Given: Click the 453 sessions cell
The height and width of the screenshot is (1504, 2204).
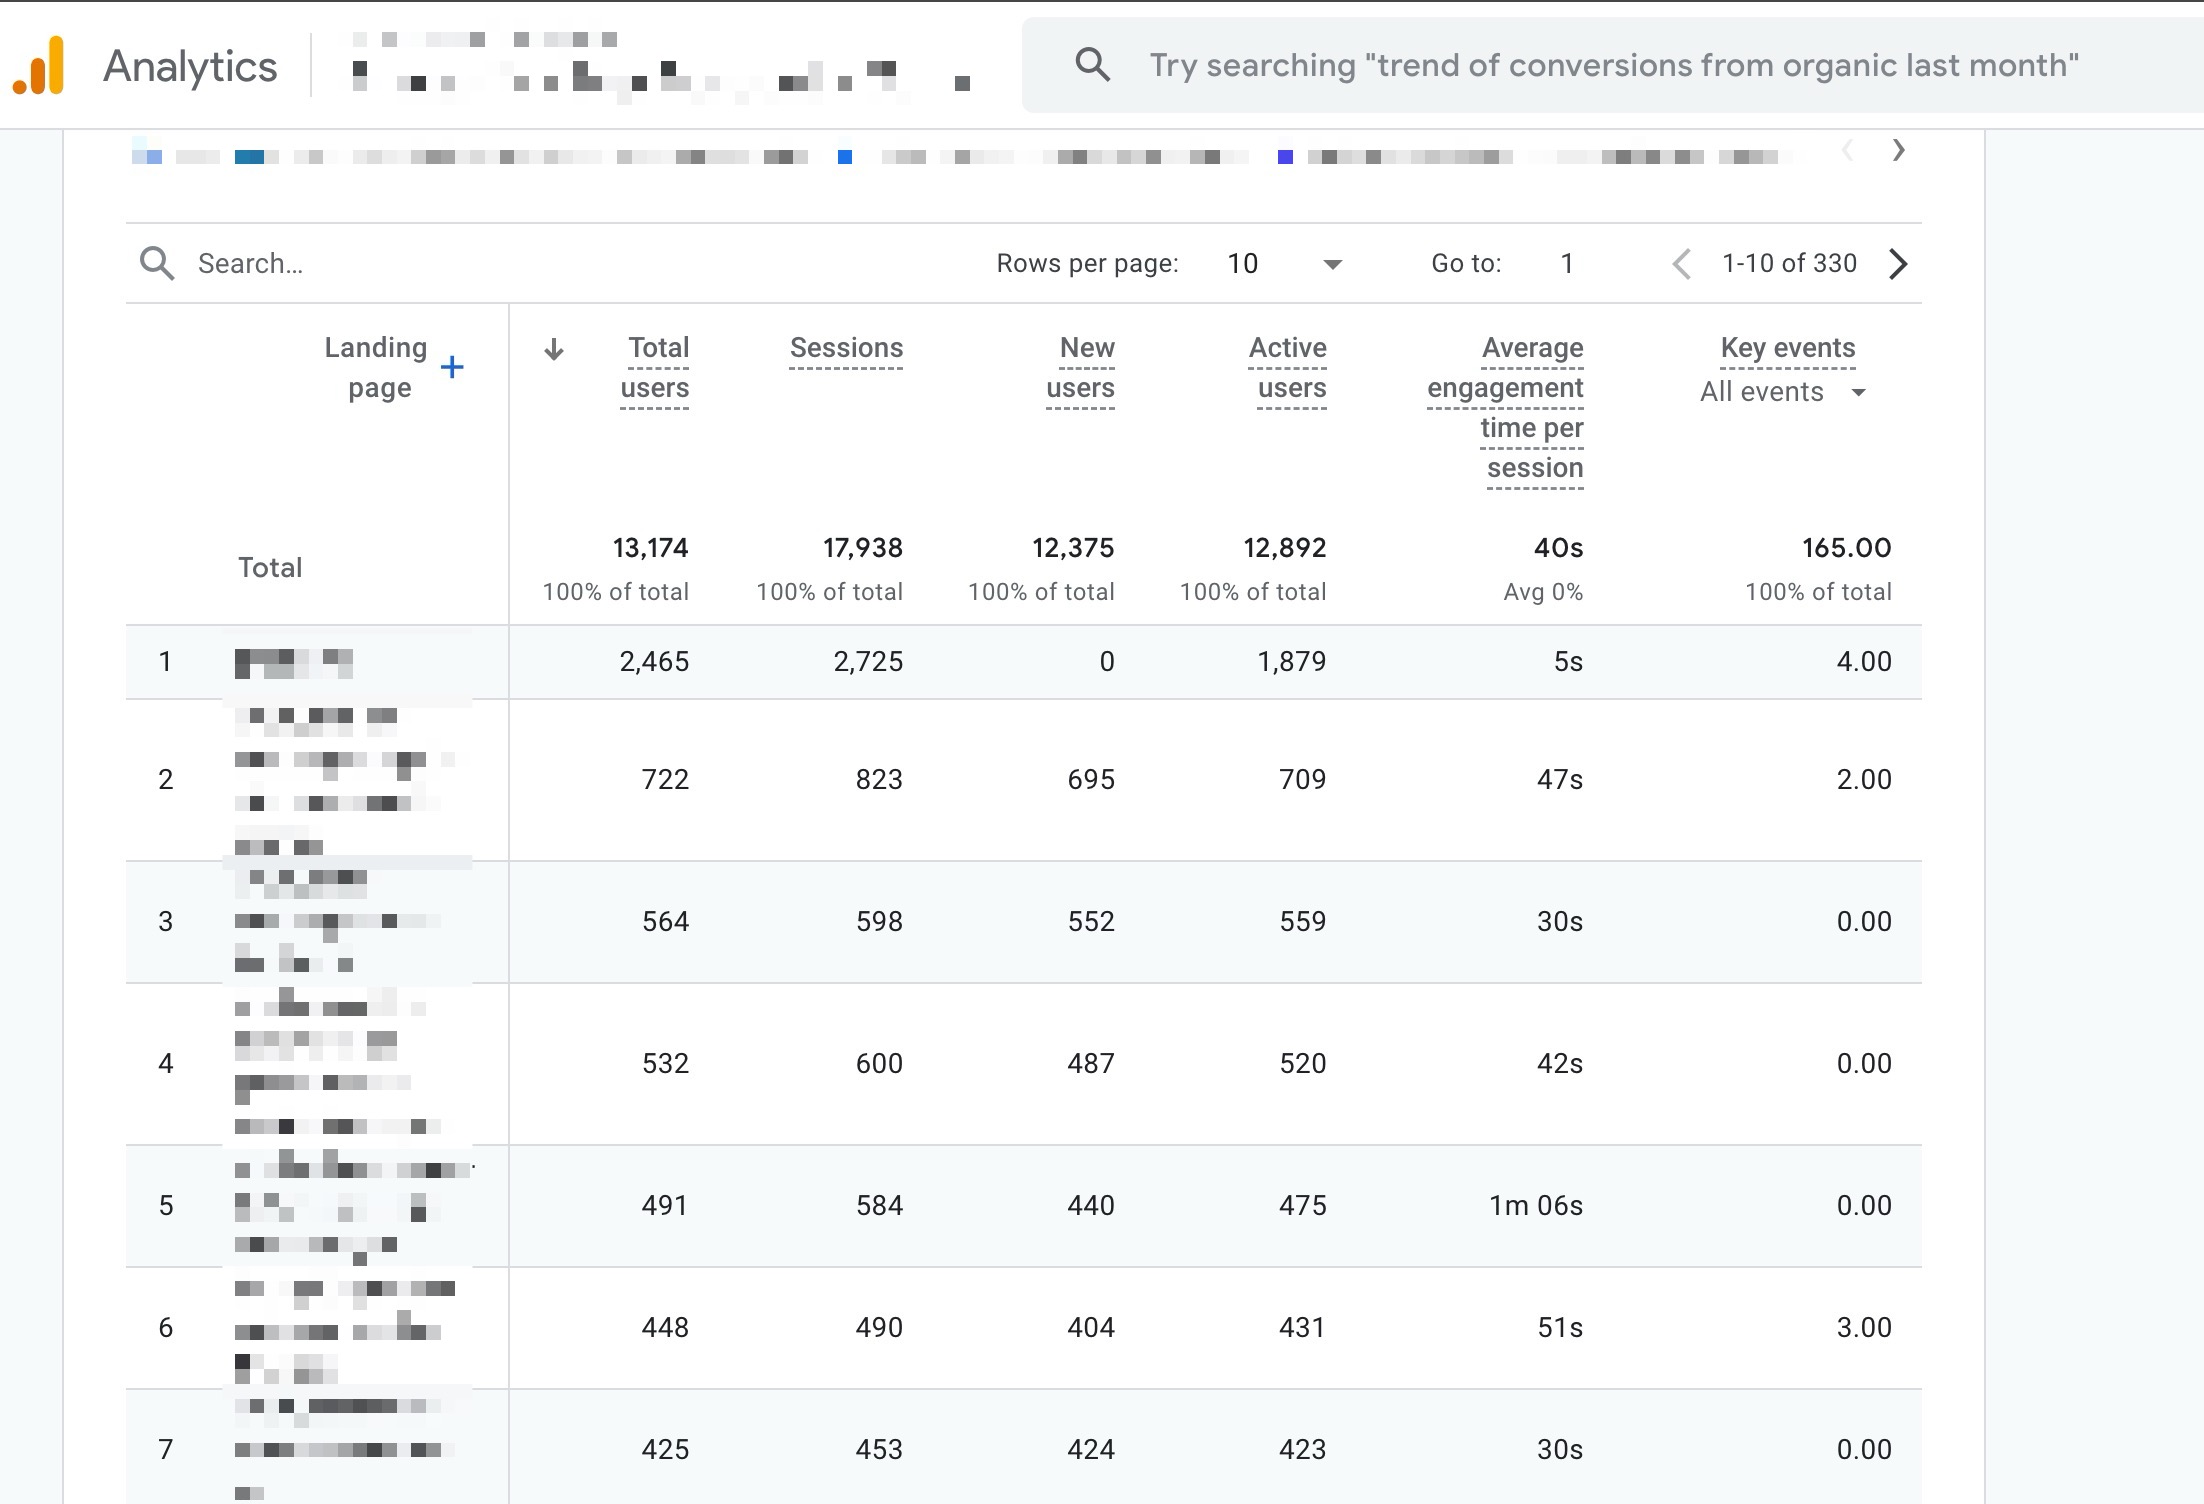Looking at the screenshot, I should point(879,1450).
